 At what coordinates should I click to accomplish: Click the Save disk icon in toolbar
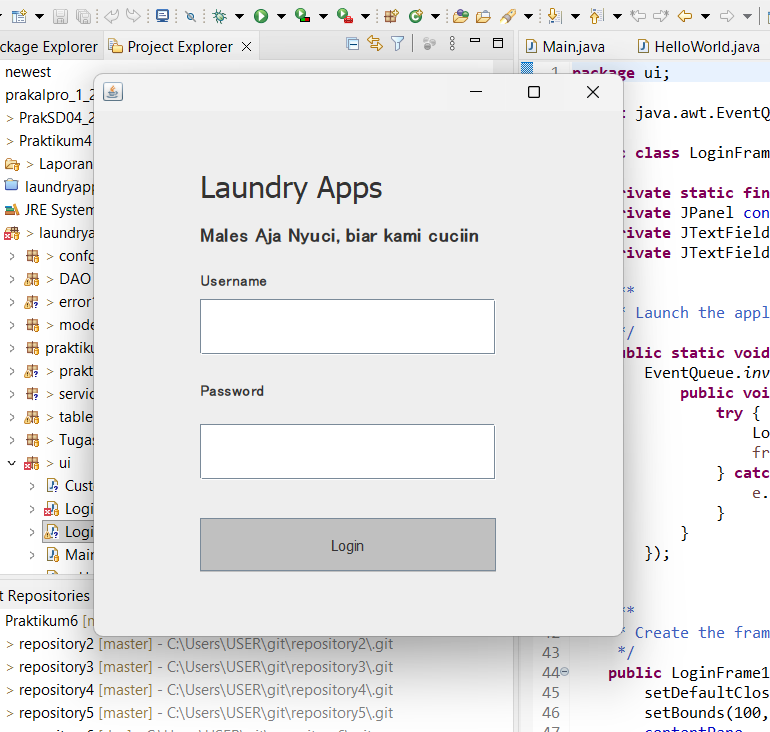click(61, 16)
